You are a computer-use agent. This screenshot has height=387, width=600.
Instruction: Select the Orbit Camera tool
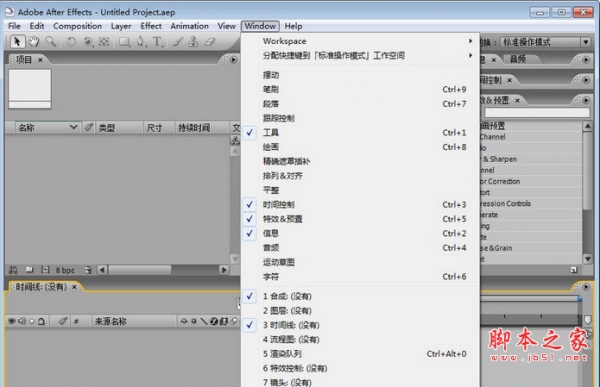click(x=88, y=42)
